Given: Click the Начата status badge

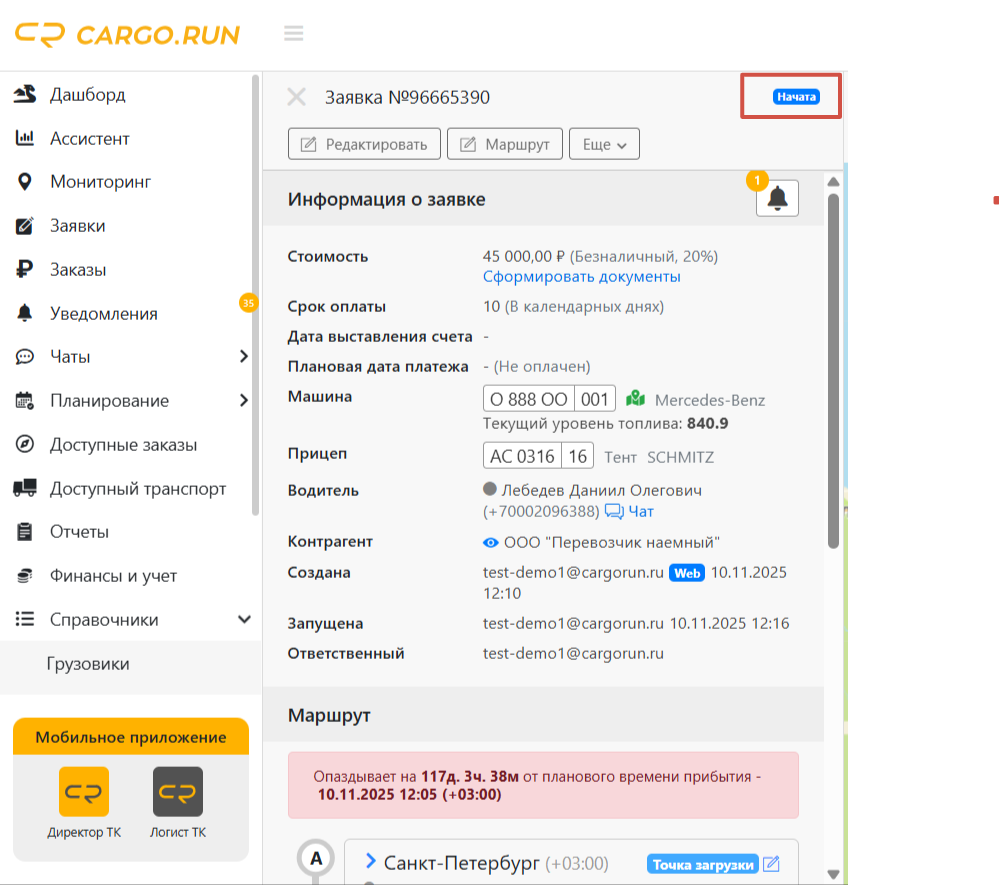Looking at the screenshot, I should 796,97.
